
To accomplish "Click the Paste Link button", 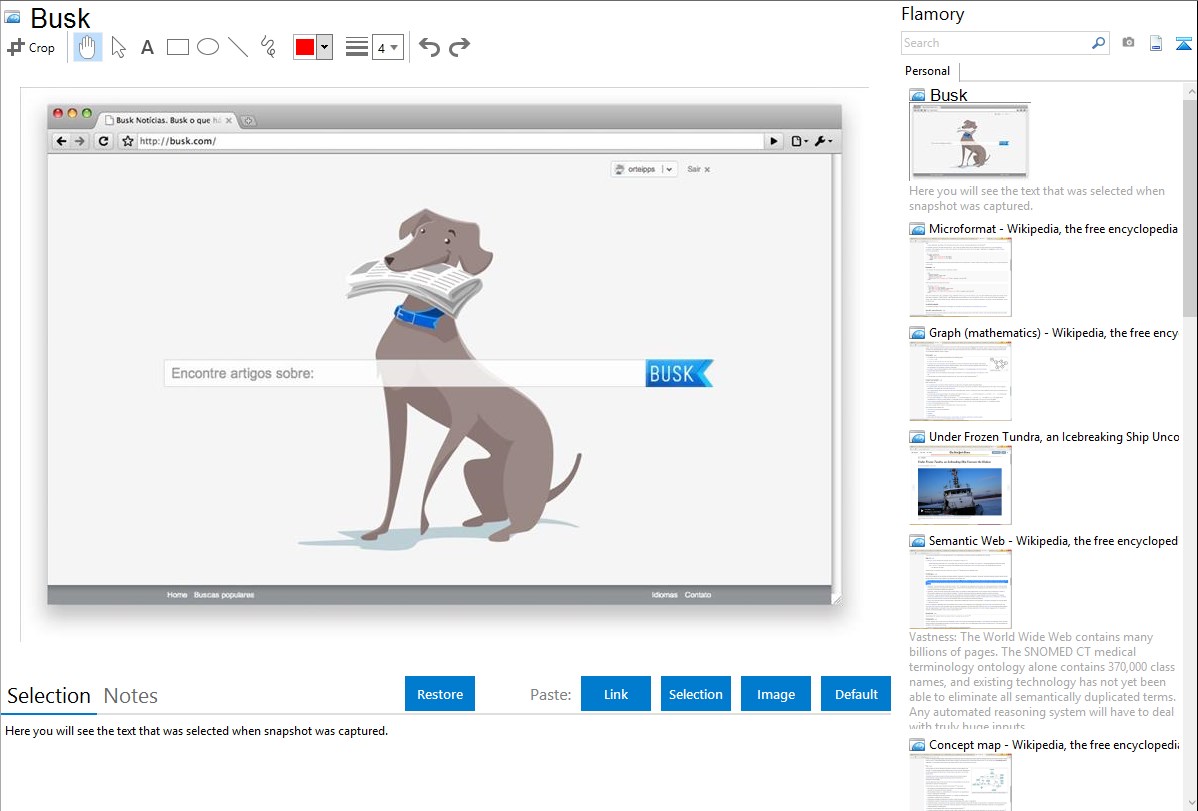I will tap(616, 694).
